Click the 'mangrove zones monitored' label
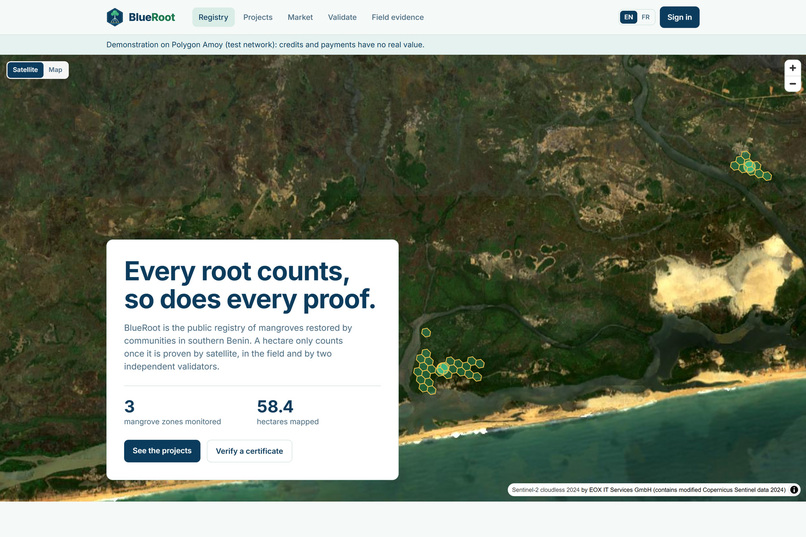The height and width of the screenshot is (537, 806). (x=173, y=421)
